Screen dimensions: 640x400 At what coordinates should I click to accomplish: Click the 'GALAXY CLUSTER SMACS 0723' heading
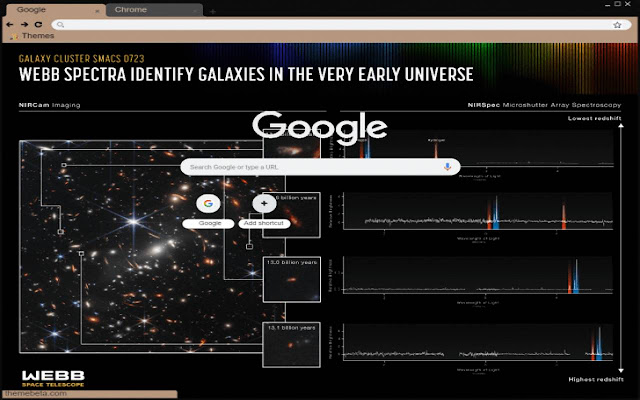point(82,58)
